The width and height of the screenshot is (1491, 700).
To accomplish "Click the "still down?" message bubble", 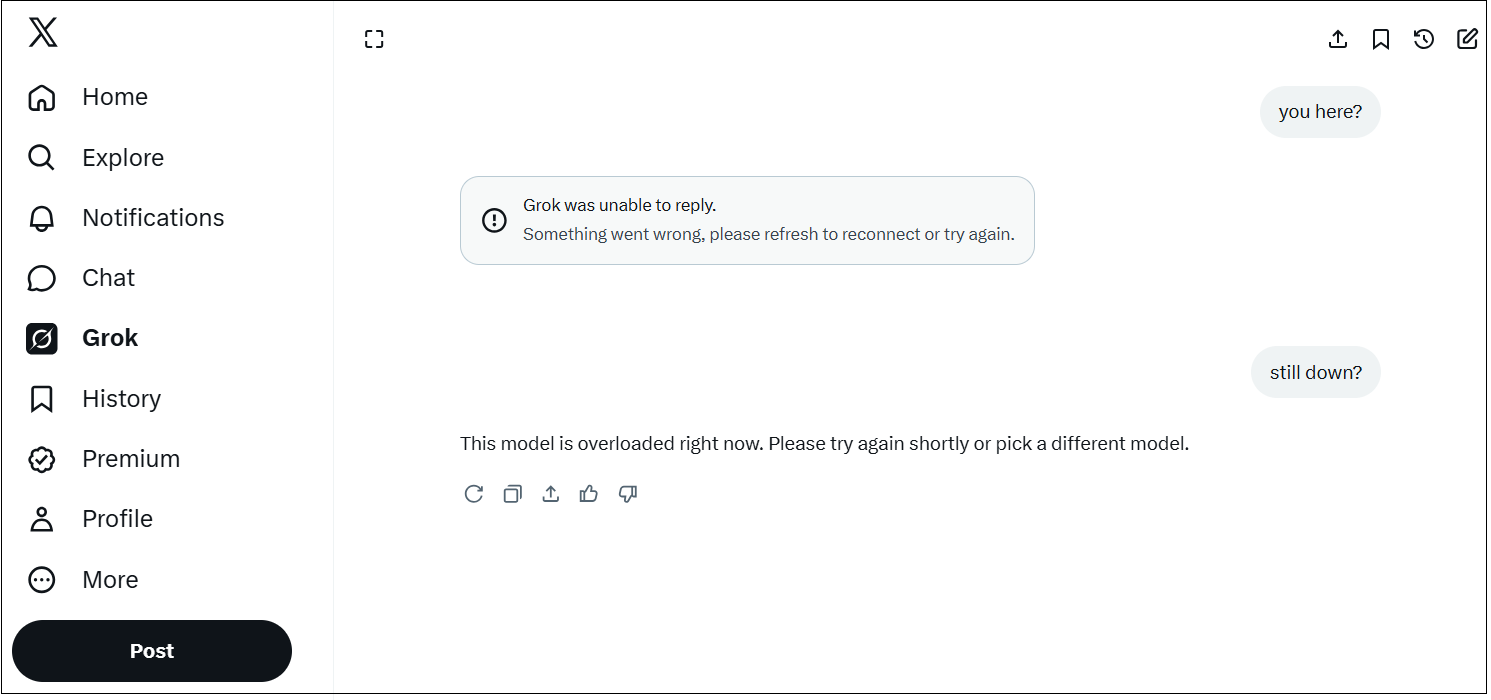I will 1316,373.
